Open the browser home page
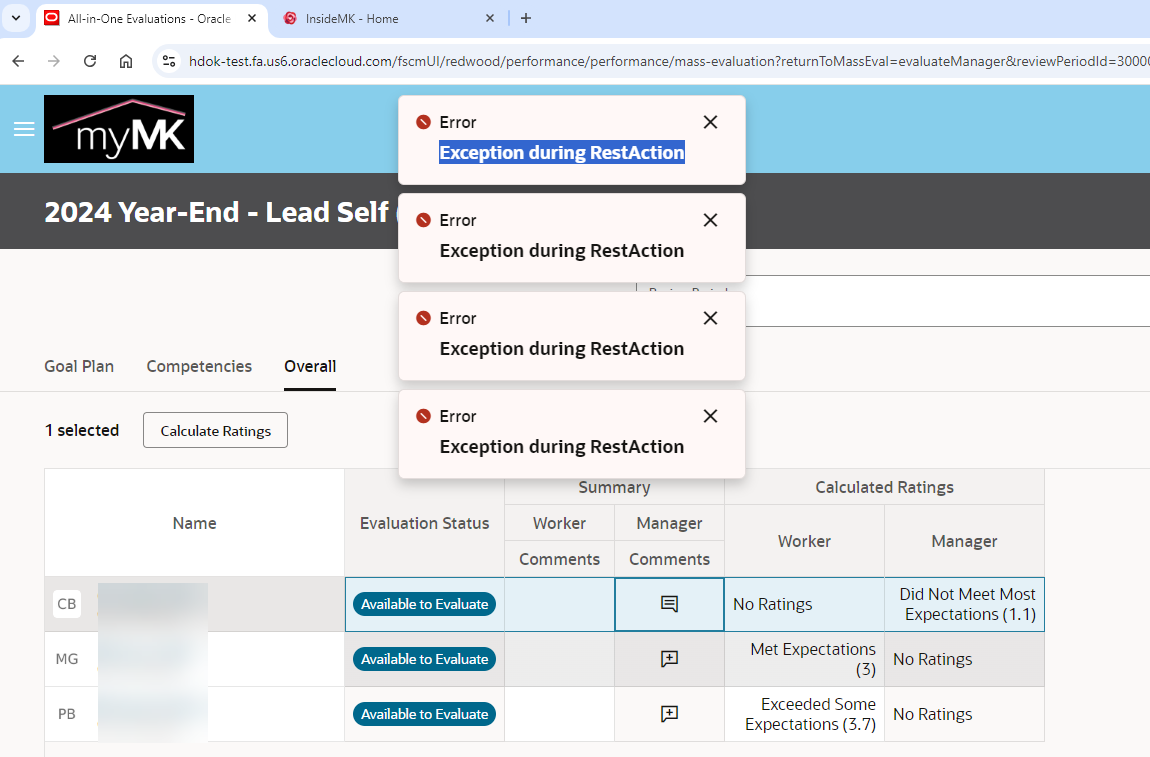 click(126, 61)
